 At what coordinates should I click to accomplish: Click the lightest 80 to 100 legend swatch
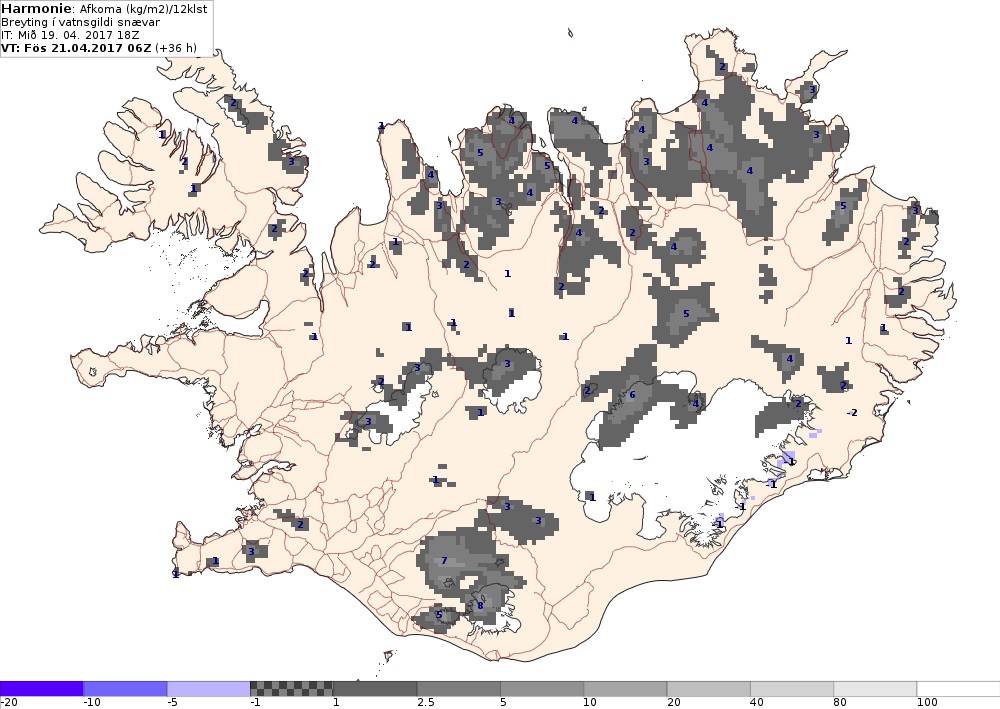[x=876, y=689]
